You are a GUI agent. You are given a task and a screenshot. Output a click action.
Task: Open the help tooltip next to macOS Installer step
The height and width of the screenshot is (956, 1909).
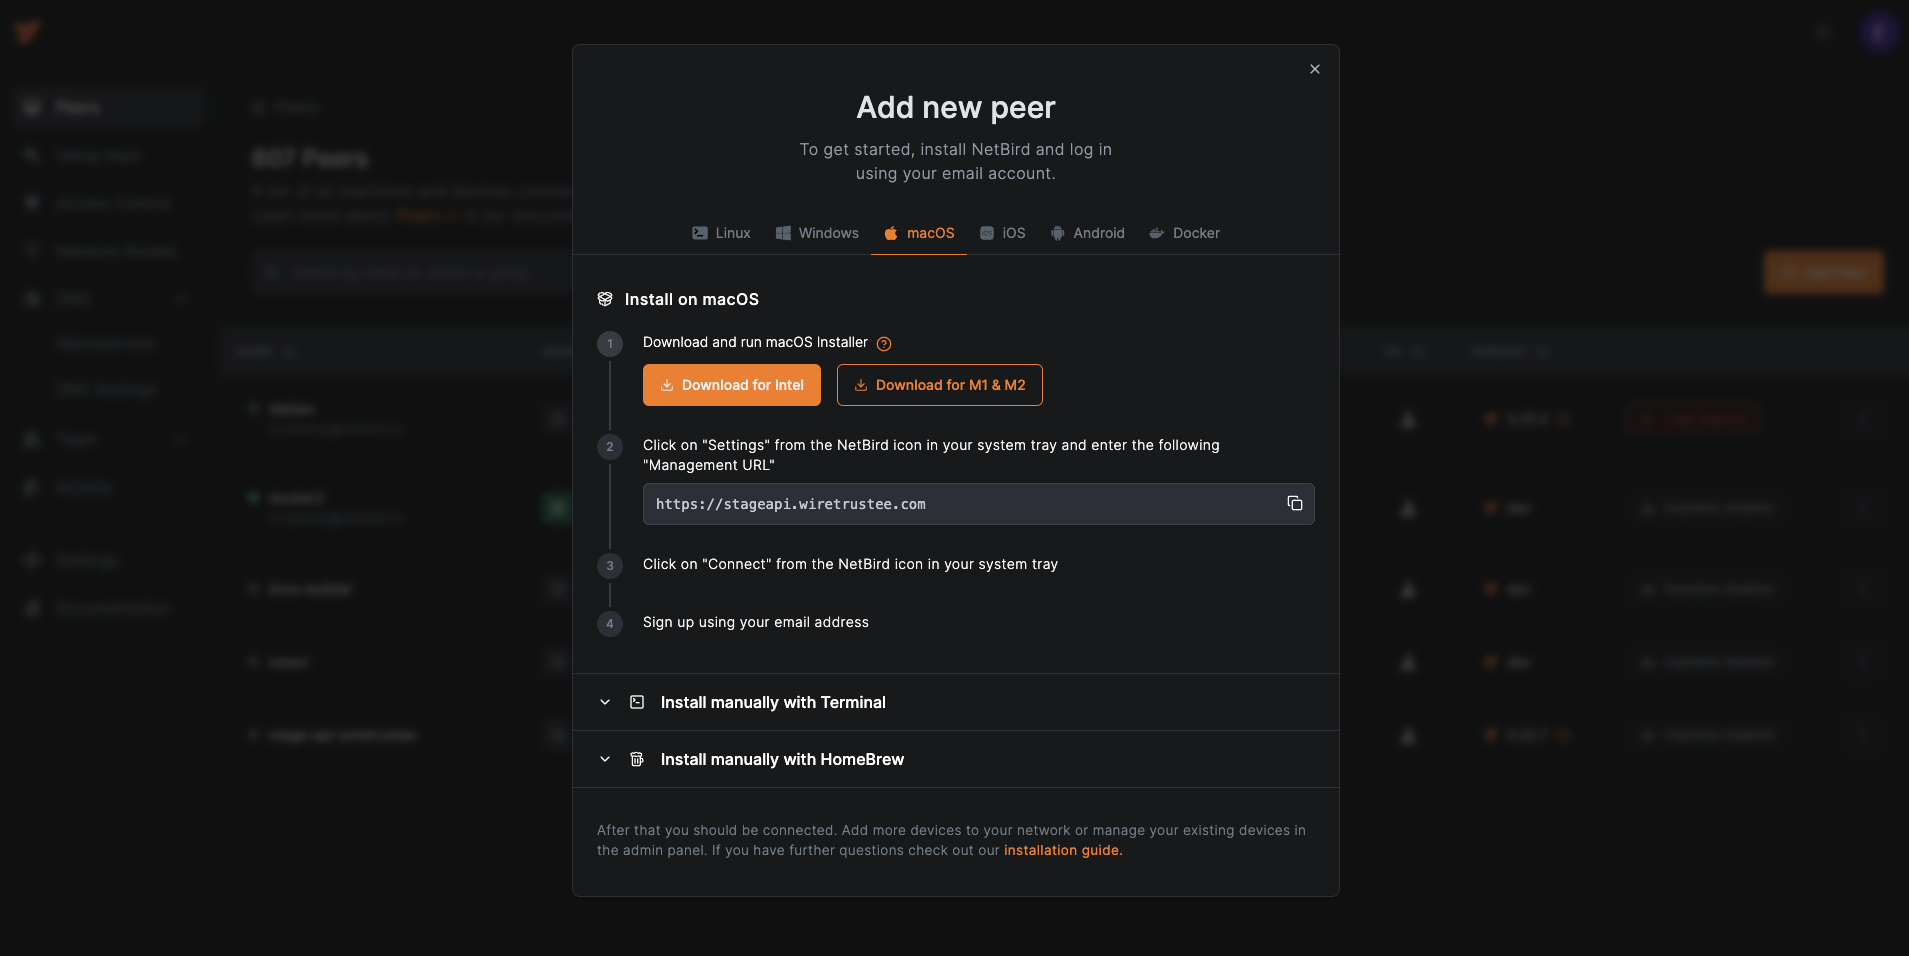click(x=884, y=343)
